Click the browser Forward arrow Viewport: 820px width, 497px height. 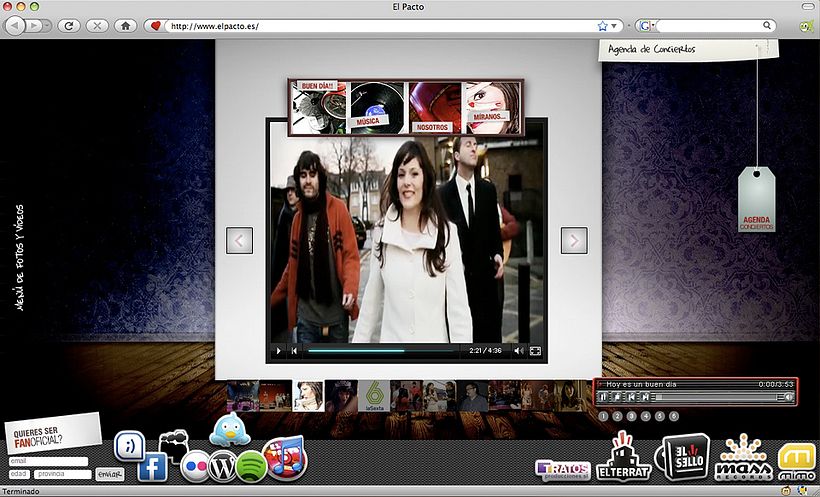(x=34, y=25)
